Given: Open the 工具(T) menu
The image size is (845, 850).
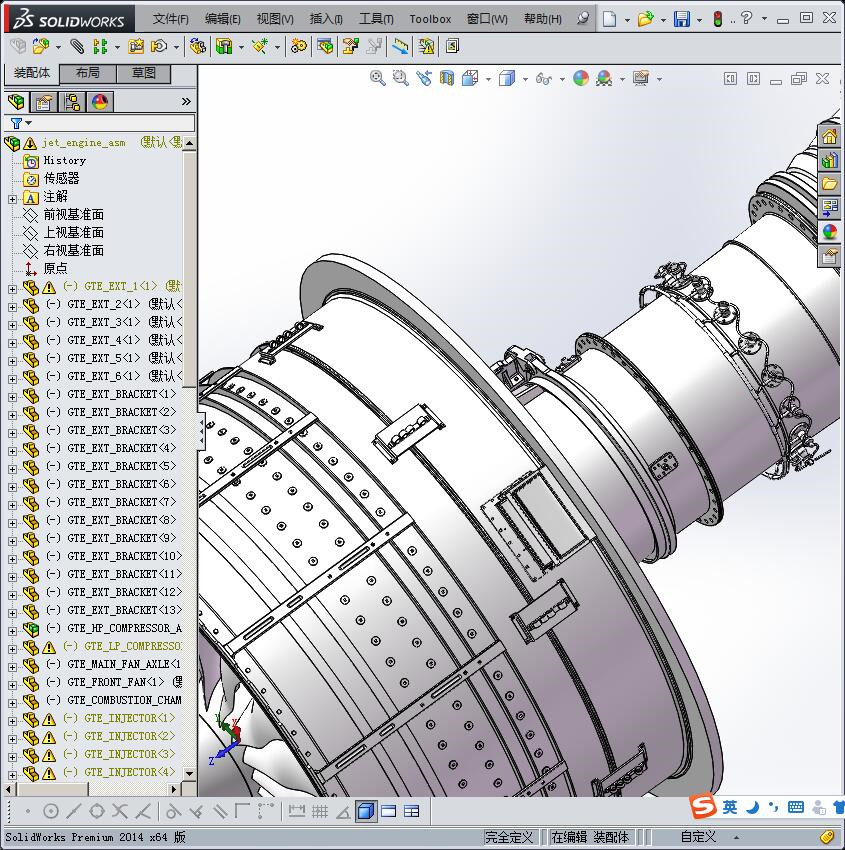Looking at the screenshot, I should click(x=376, y=19).
